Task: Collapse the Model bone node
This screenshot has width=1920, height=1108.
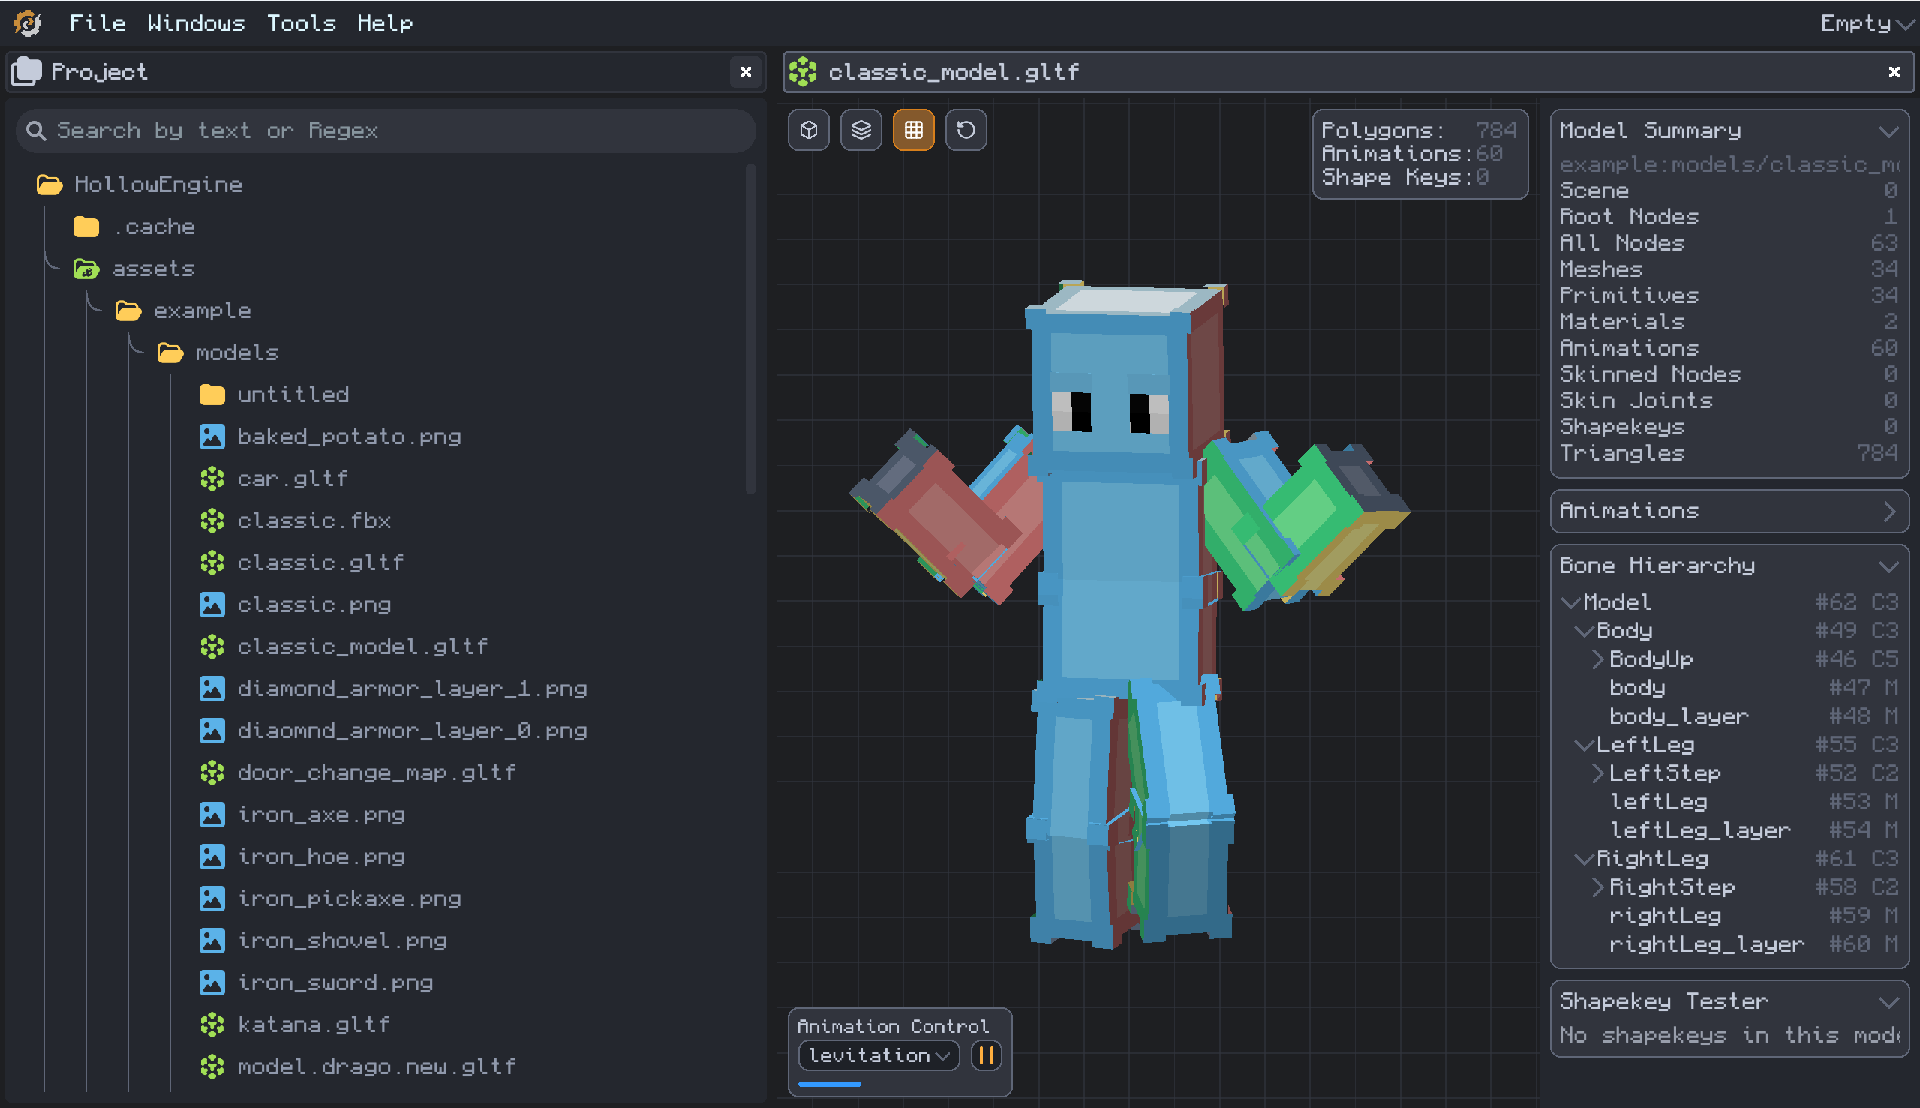Action: coord(1571,602)
